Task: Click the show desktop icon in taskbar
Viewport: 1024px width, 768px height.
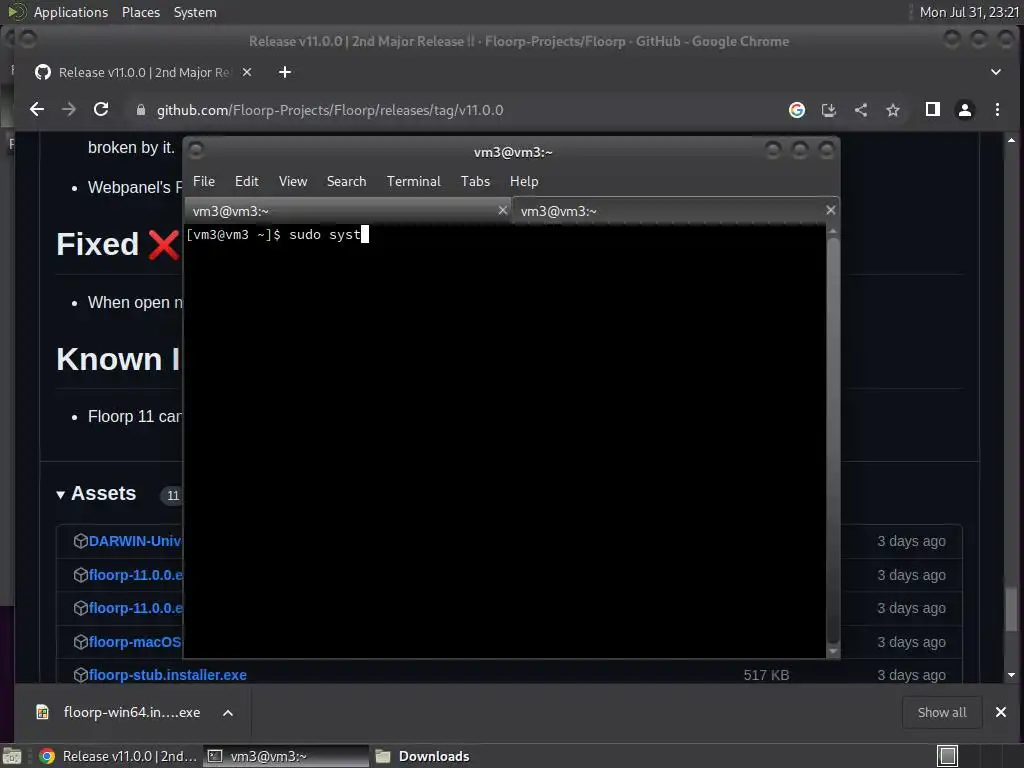Action: click(x=12, y=756)
